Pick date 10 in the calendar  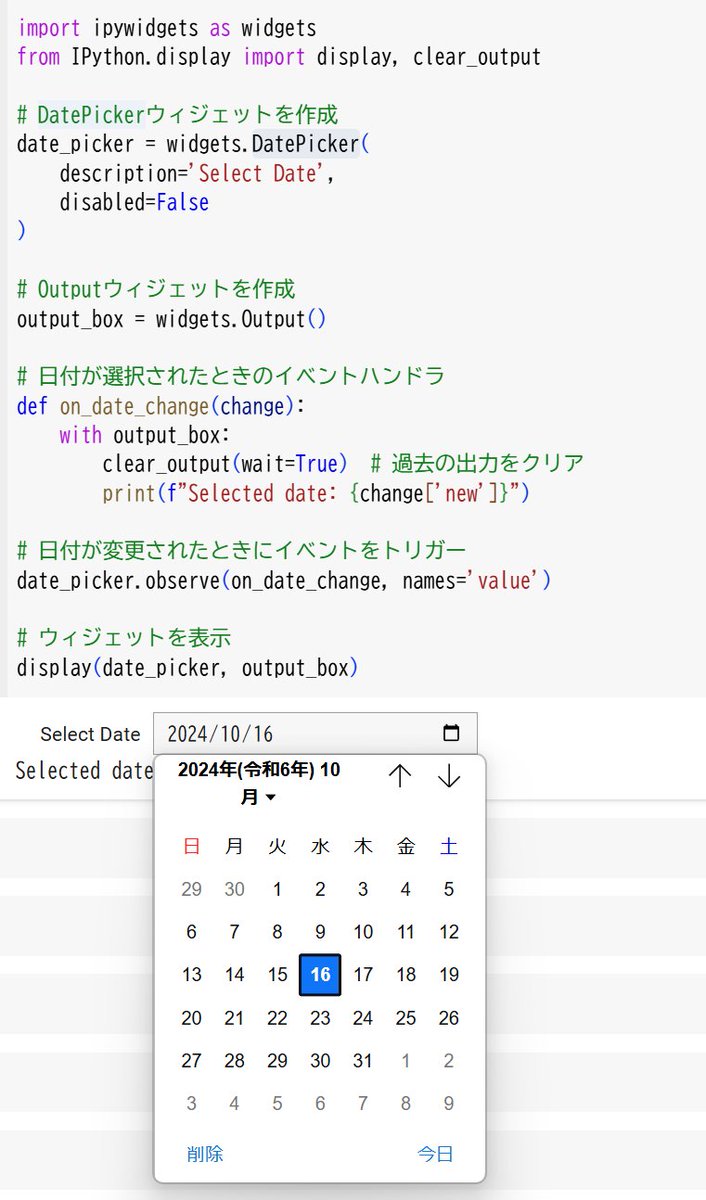click(x=363, y=932)
